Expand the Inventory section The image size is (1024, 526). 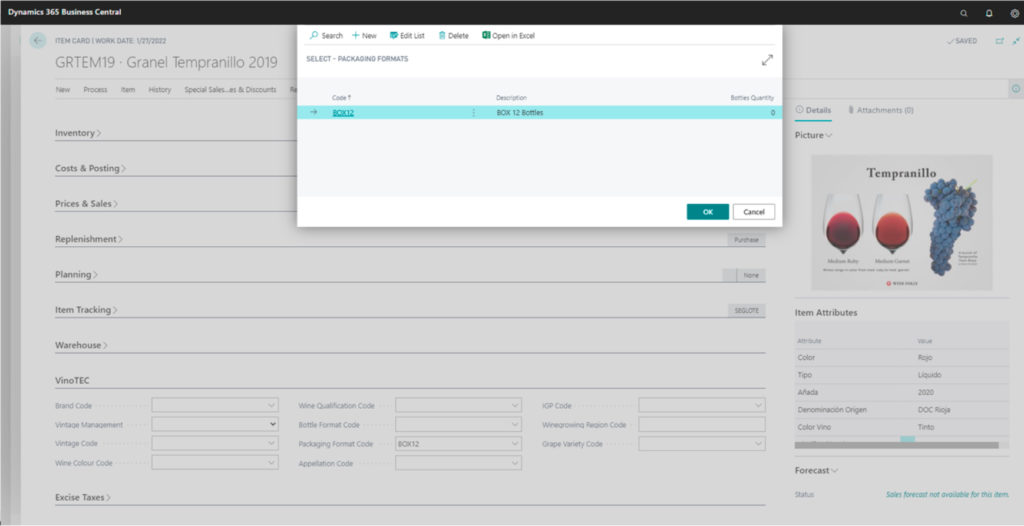pos(78,133)
